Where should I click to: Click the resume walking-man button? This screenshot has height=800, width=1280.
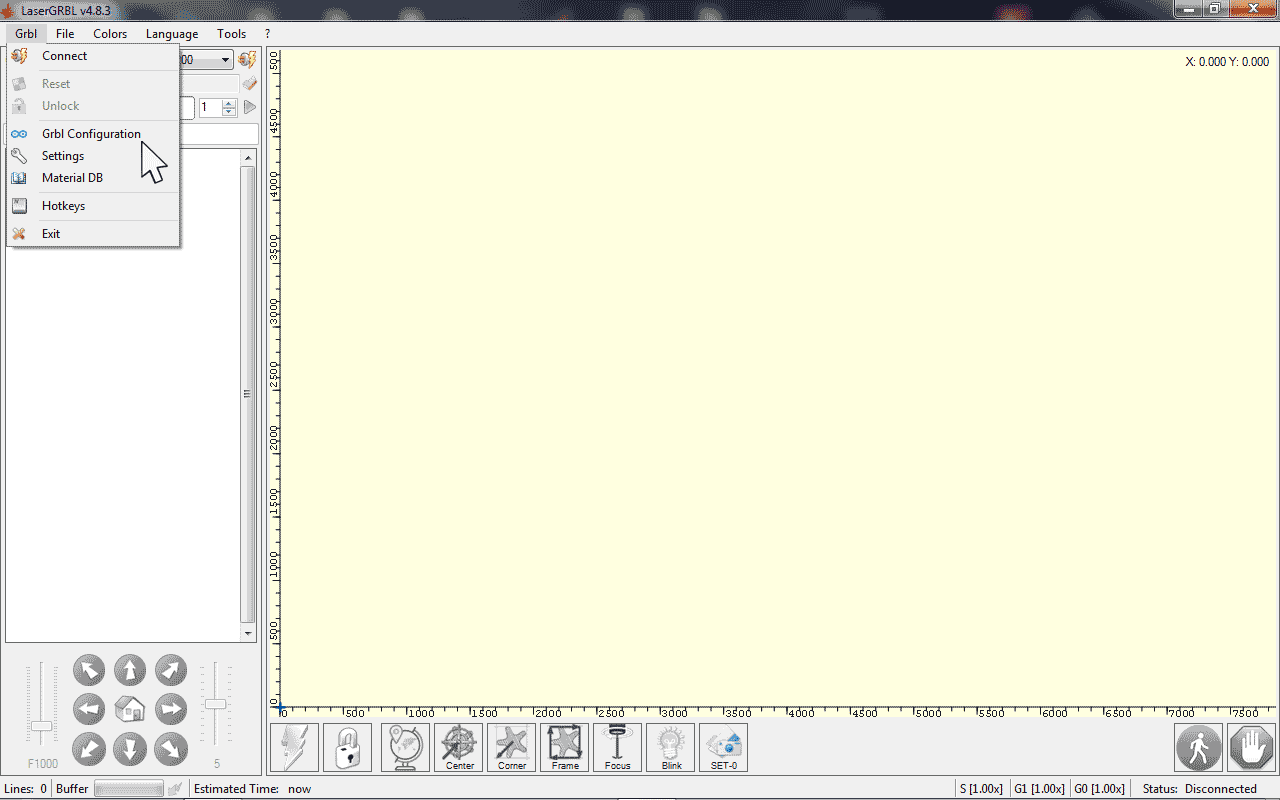click(x=1198, y=747)
